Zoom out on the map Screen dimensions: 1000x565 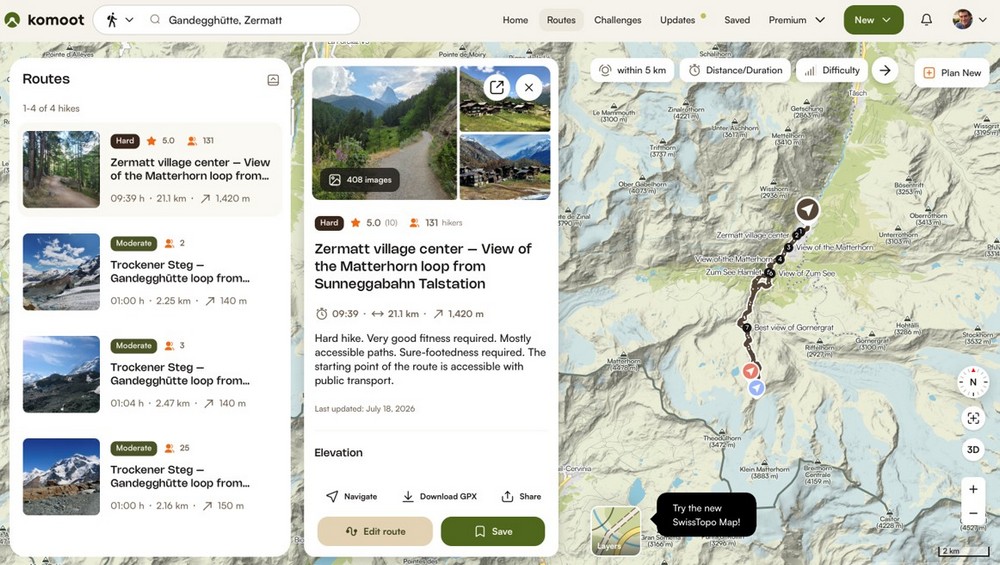(x=973, y=513)
